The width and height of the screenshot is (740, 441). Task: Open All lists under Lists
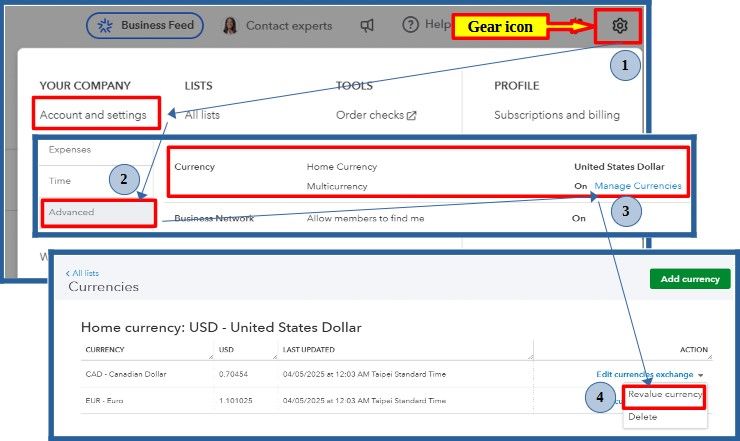(x=202, y=115)
